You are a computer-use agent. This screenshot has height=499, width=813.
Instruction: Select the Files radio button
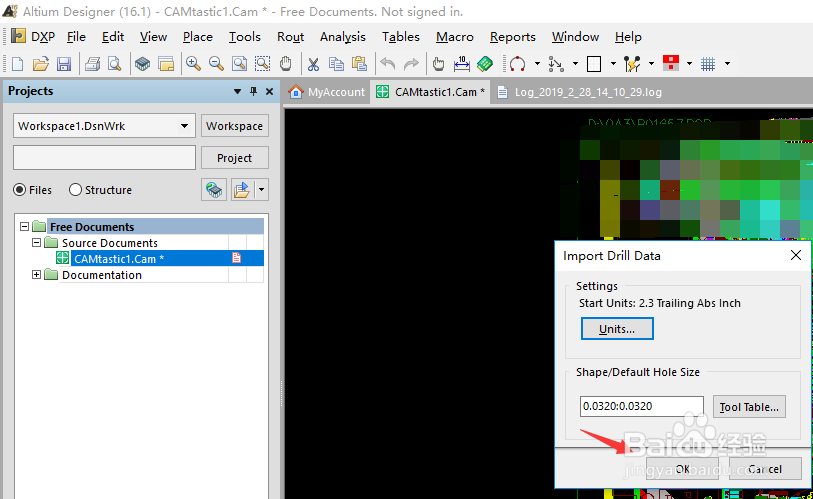pyautogui.click(x=19, y=190)
